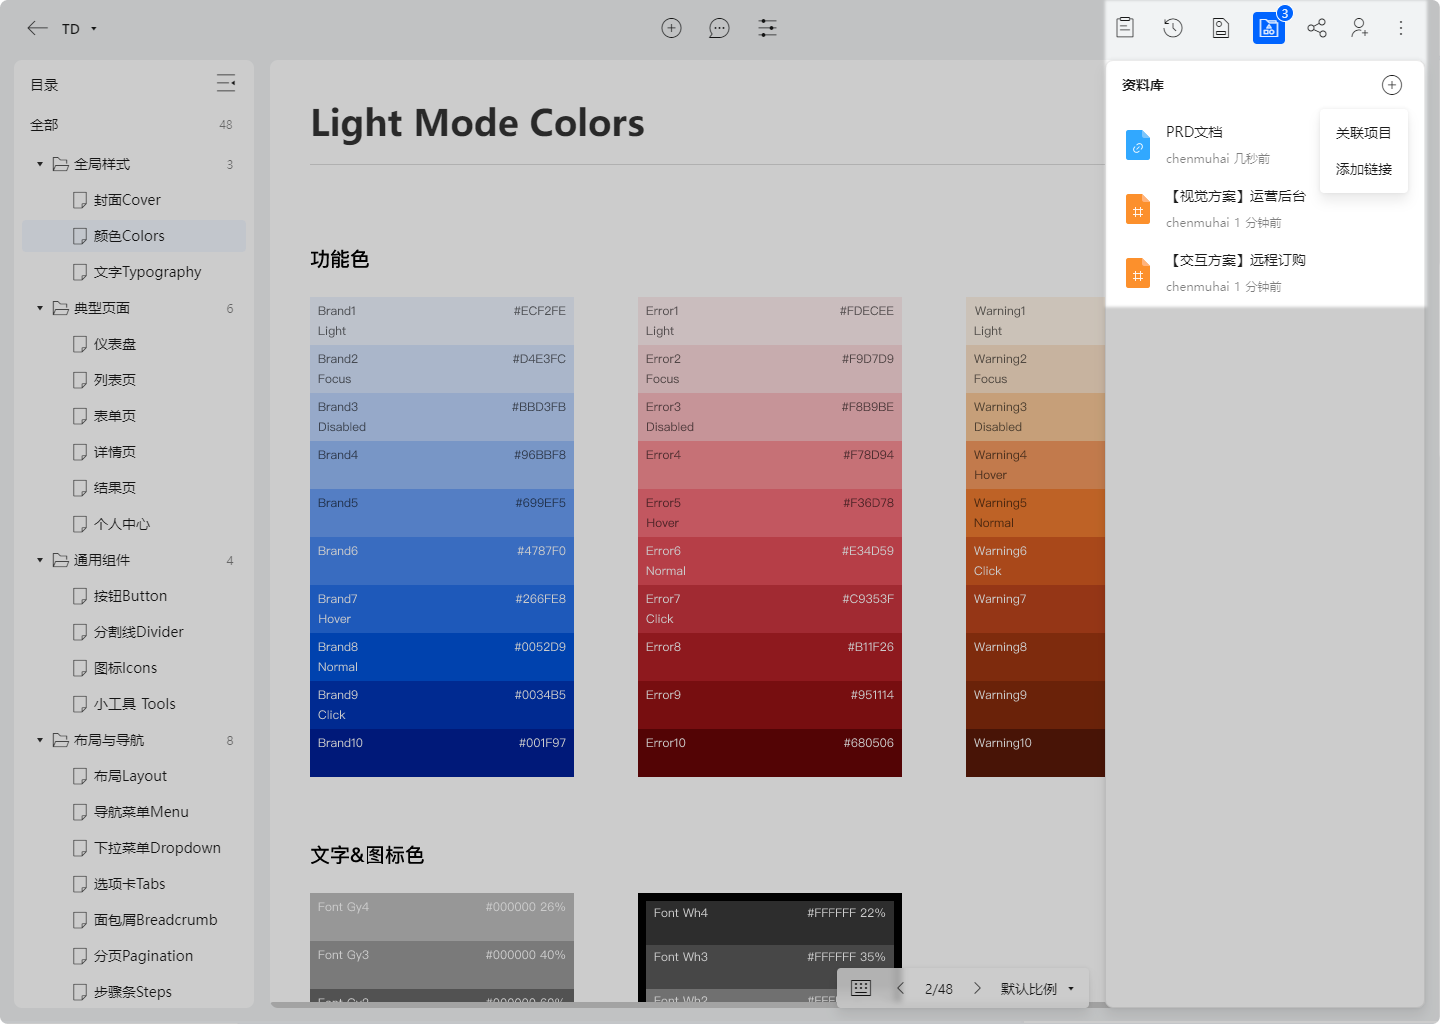Click the Warning5 Normal swatch
The height and width of the screenshot is (1024, 1440).
[x=1035, y=513]
